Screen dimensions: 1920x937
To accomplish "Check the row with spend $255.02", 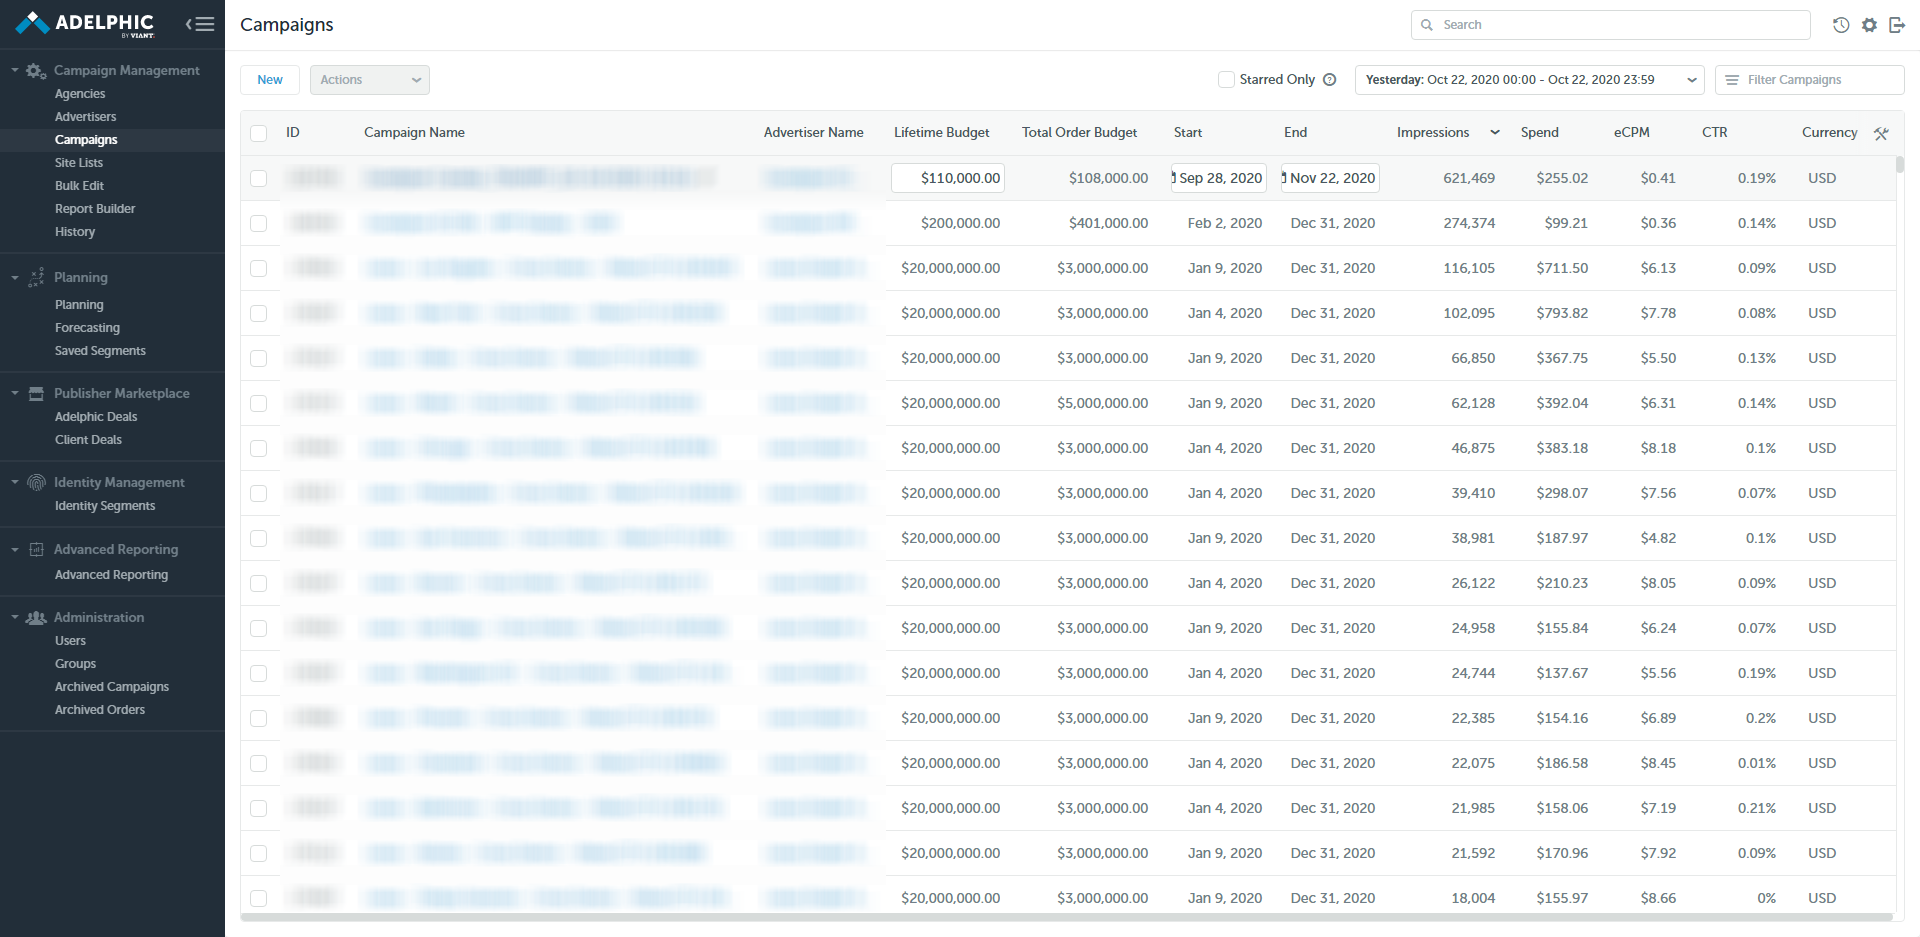I will coord(259,178).
